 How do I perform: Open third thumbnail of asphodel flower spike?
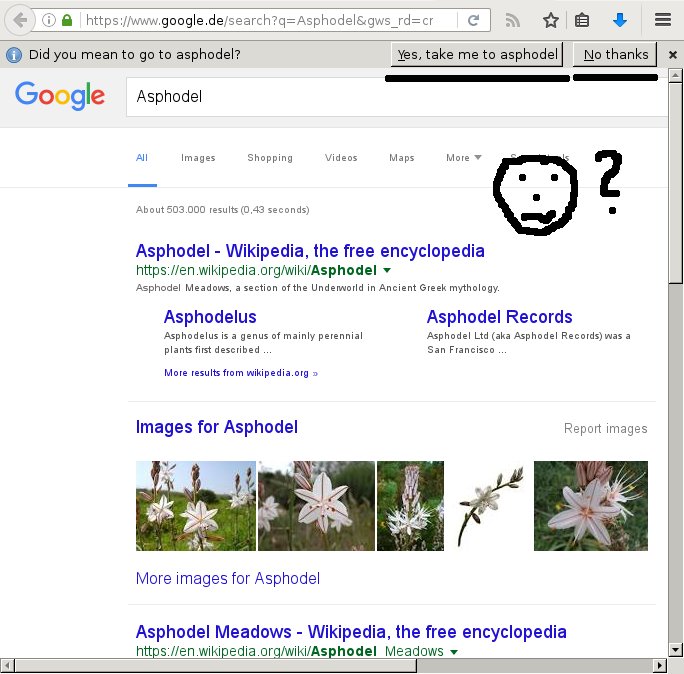click(410, 506)
